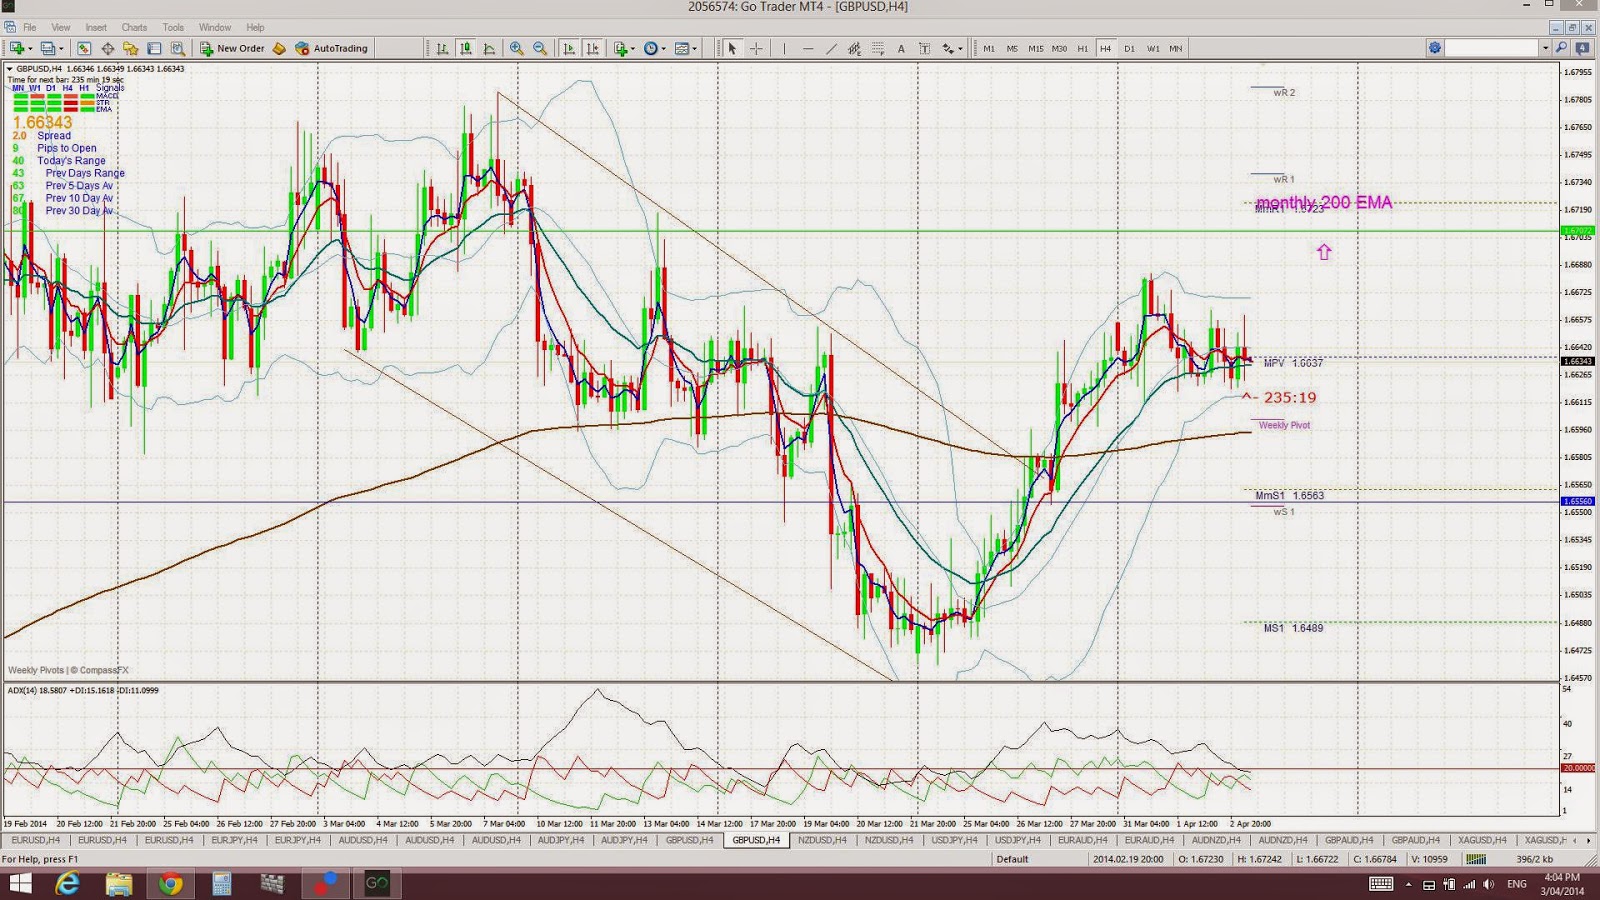
Task: Expand the new chart dropdown arrow
Action: coord(30,48)
